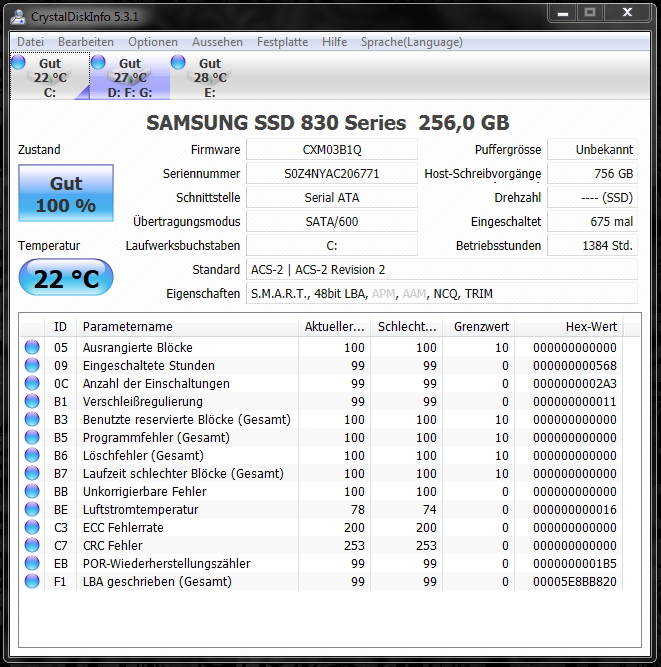661x667 pixels.
Task: Click status orb for CRC Fehler row
Action: [32, 545]
